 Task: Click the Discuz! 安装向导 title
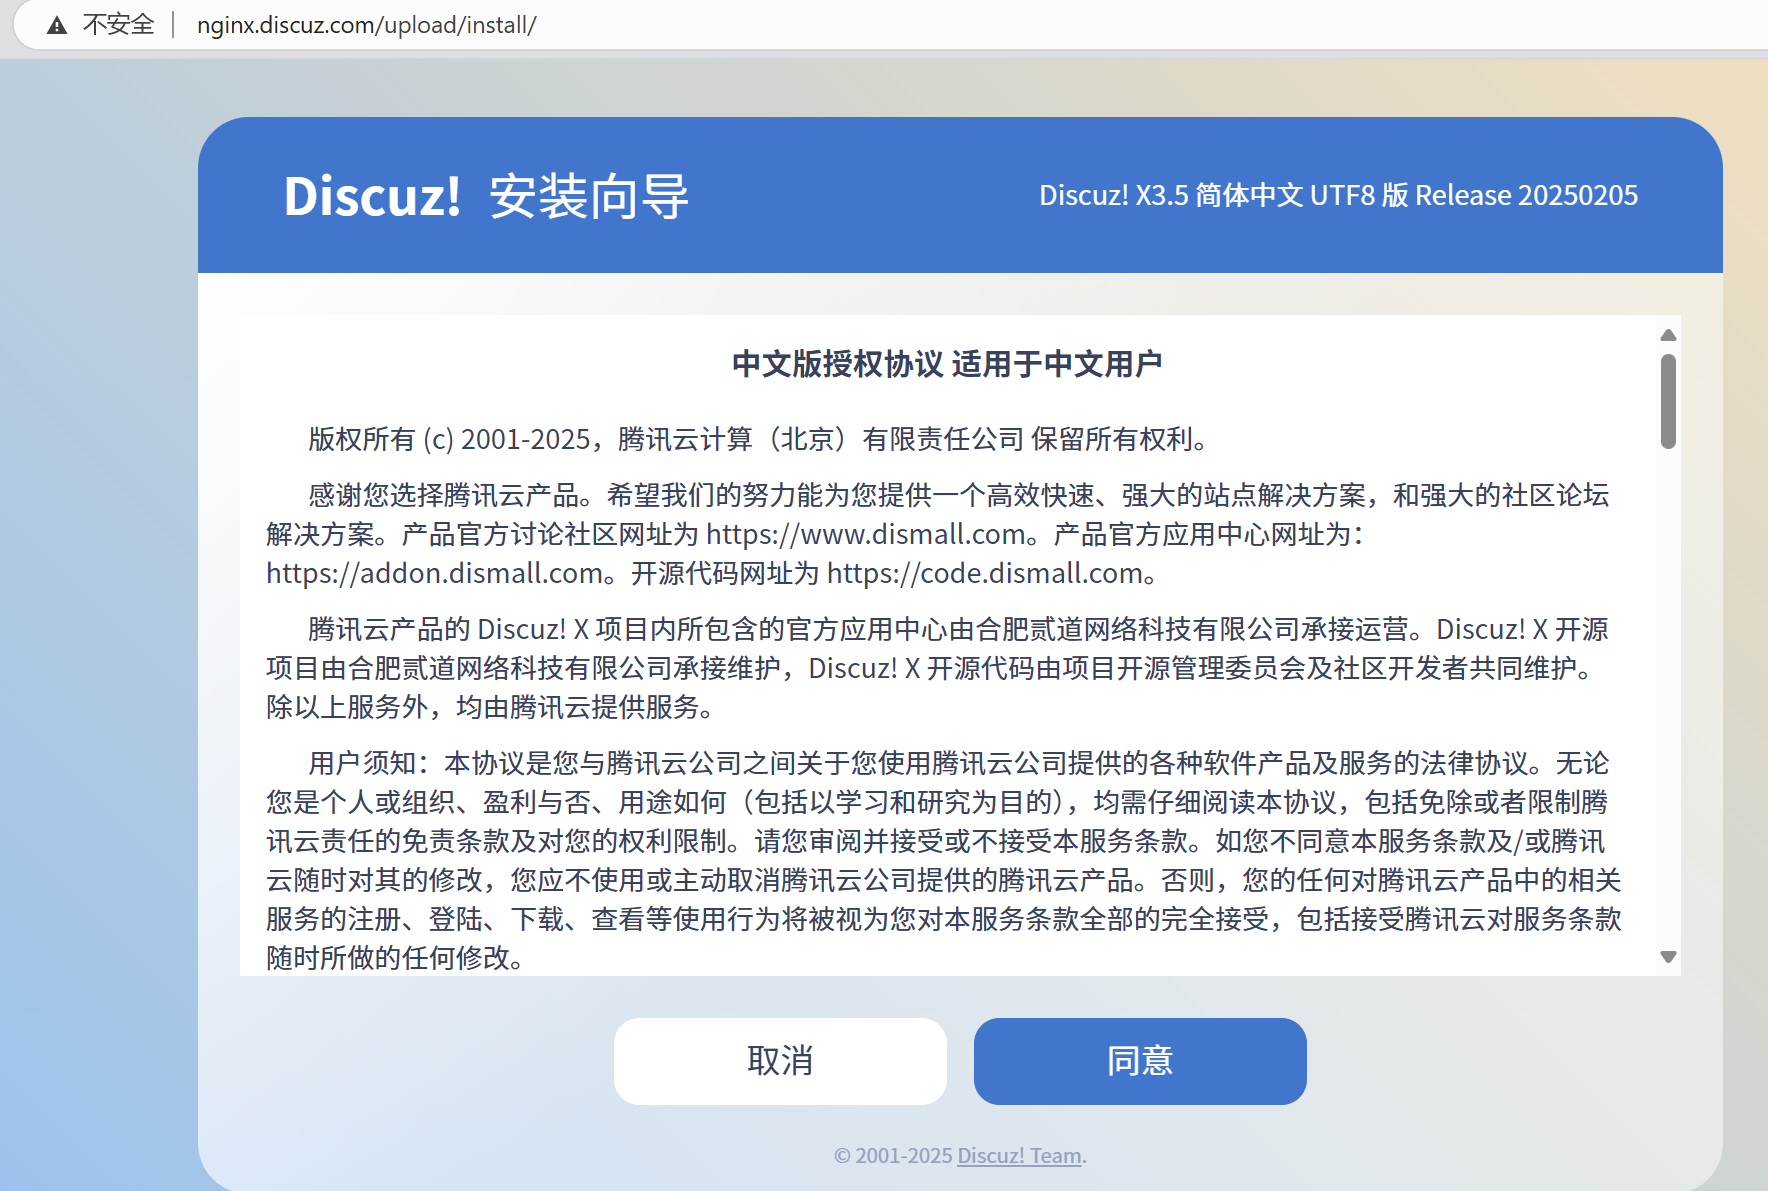click(x=487, y=196)
